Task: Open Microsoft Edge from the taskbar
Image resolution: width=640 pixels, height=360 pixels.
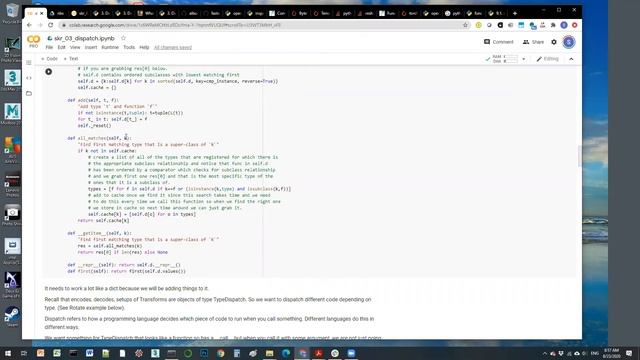Action: (286, 353)
